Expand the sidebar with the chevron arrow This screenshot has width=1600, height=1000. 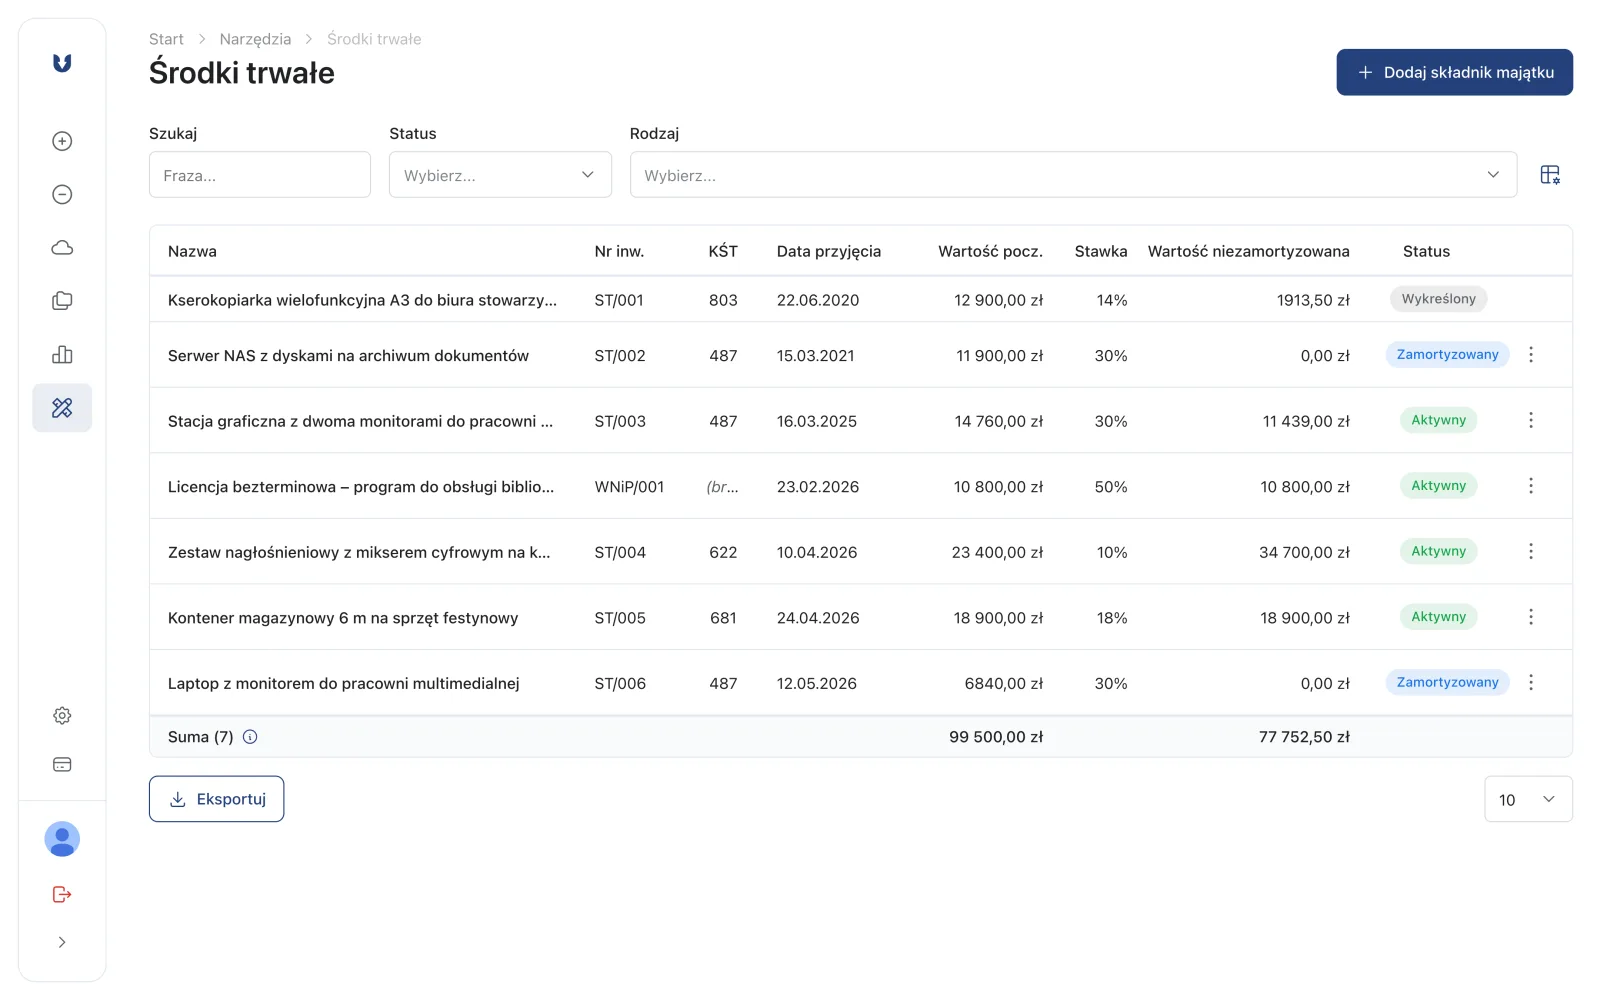tap(62, 942)
